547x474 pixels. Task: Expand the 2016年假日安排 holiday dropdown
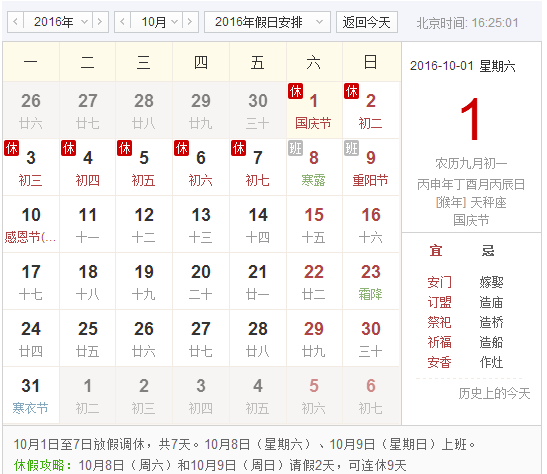267,22
